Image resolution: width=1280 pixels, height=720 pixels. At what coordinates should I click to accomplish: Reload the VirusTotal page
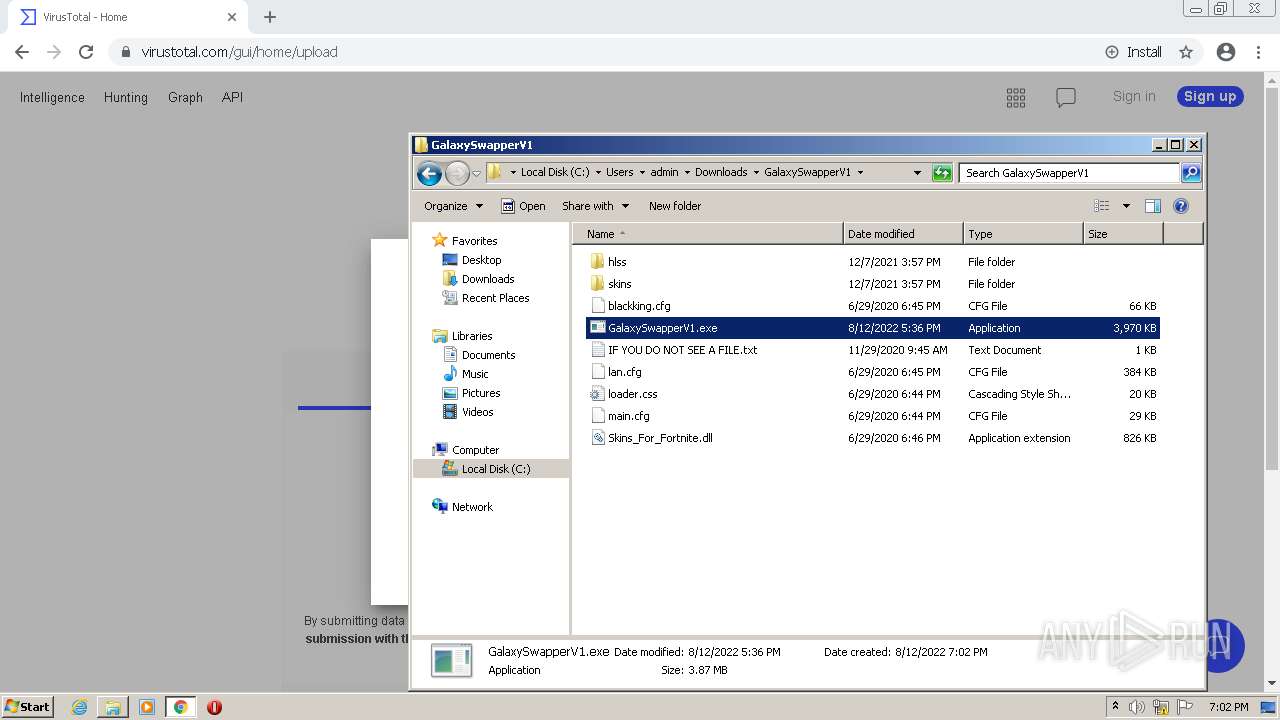pos(86,52)
